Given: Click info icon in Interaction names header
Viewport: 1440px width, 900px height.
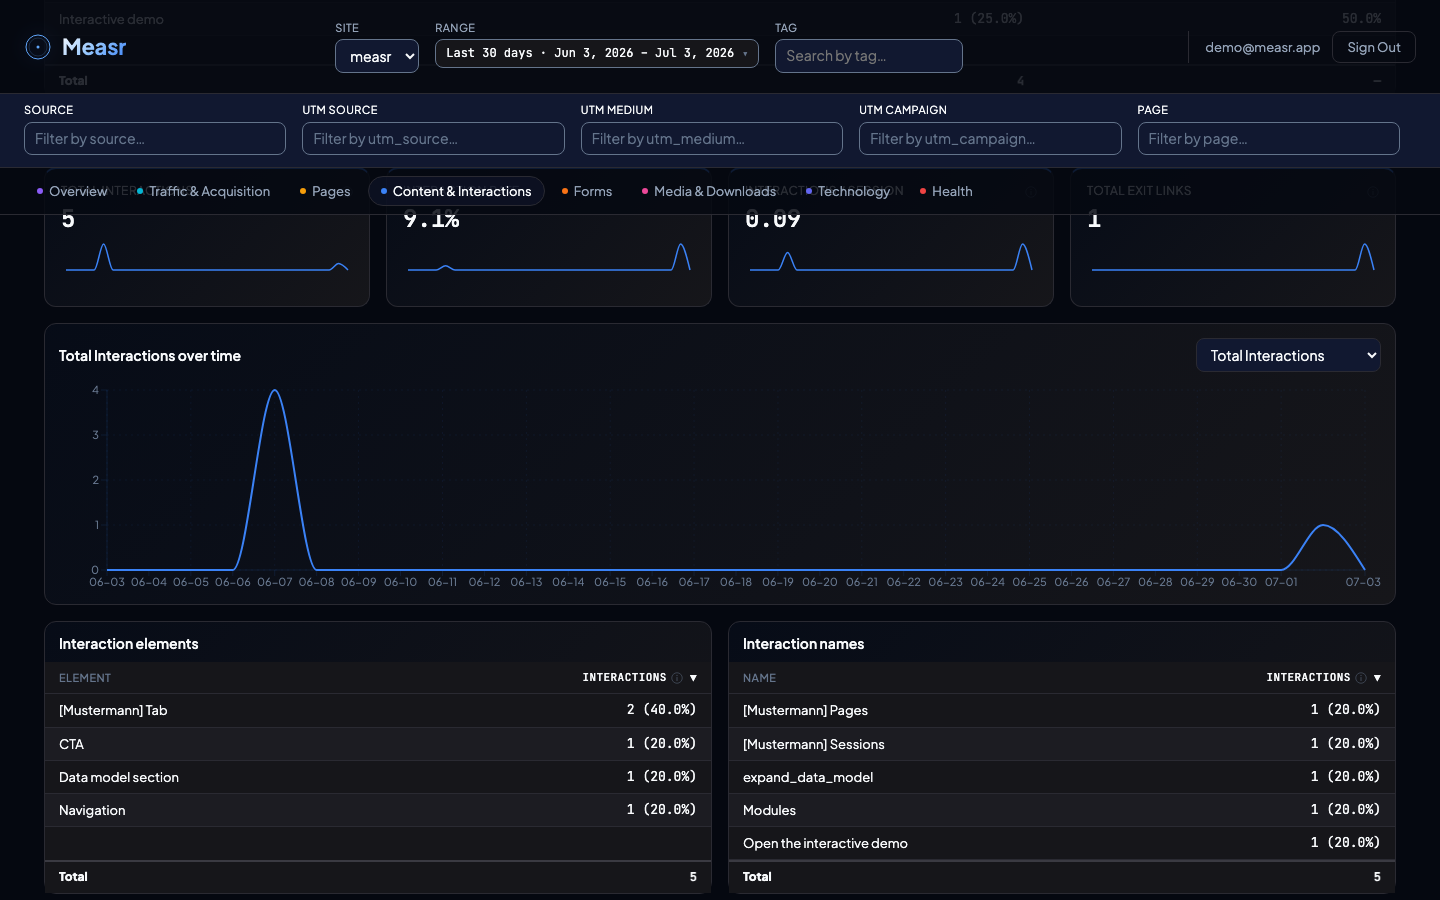Looking at the screenshot, I should pos(1361,678).
